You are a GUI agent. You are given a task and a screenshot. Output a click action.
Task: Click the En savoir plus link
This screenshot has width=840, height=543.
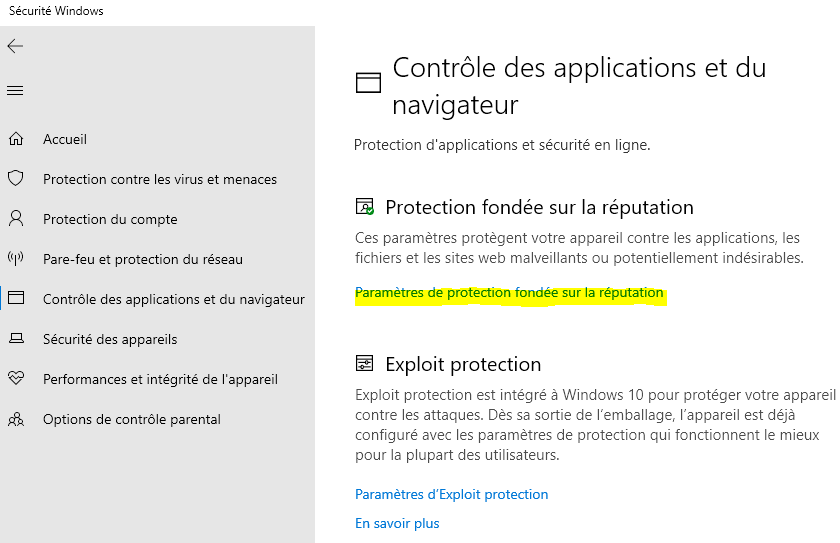[x=397, y=523]
